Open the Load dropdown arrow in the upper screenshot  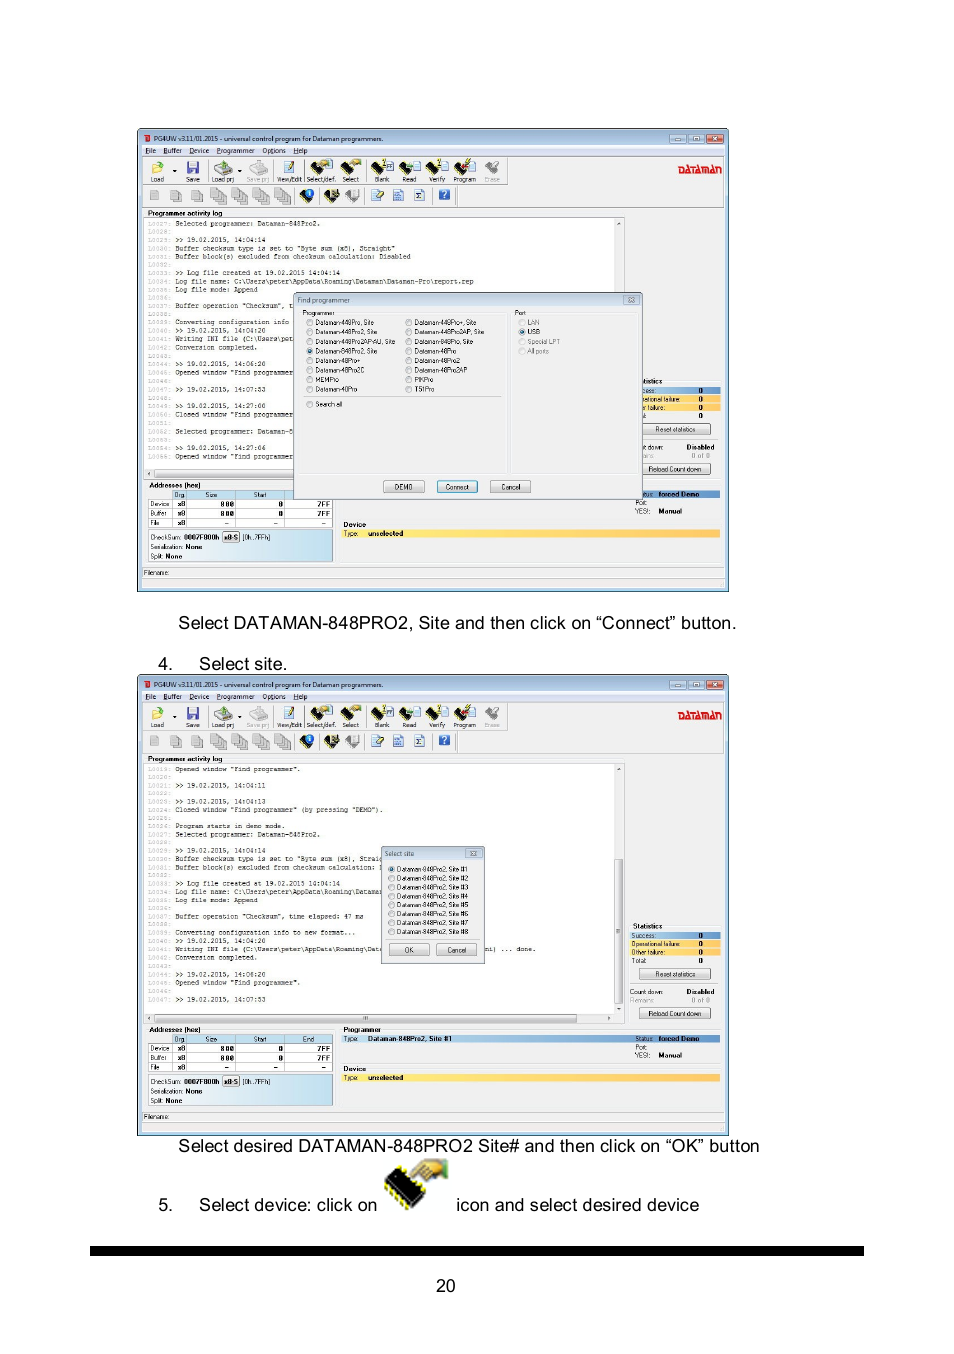pos(174,171)
